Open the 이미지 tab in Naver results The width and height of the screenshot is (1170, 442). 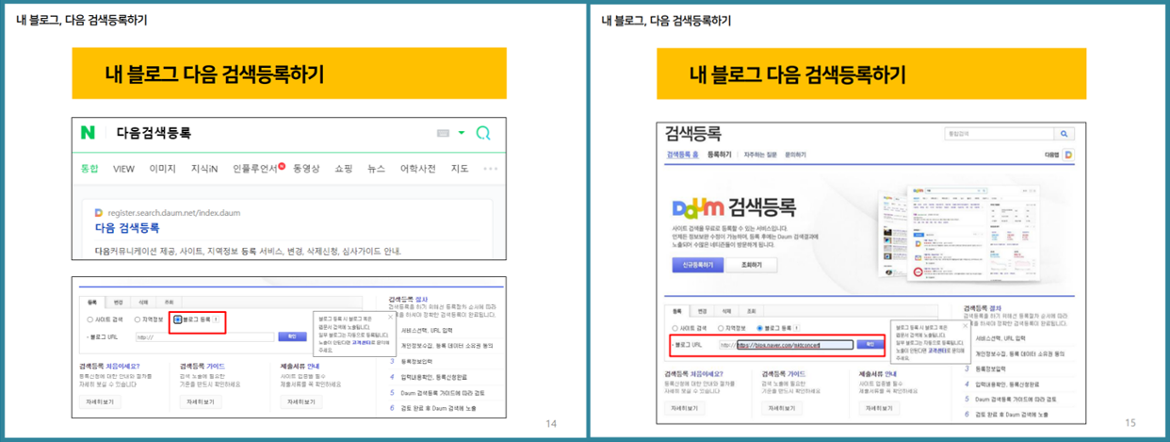[x=163, y=169]
